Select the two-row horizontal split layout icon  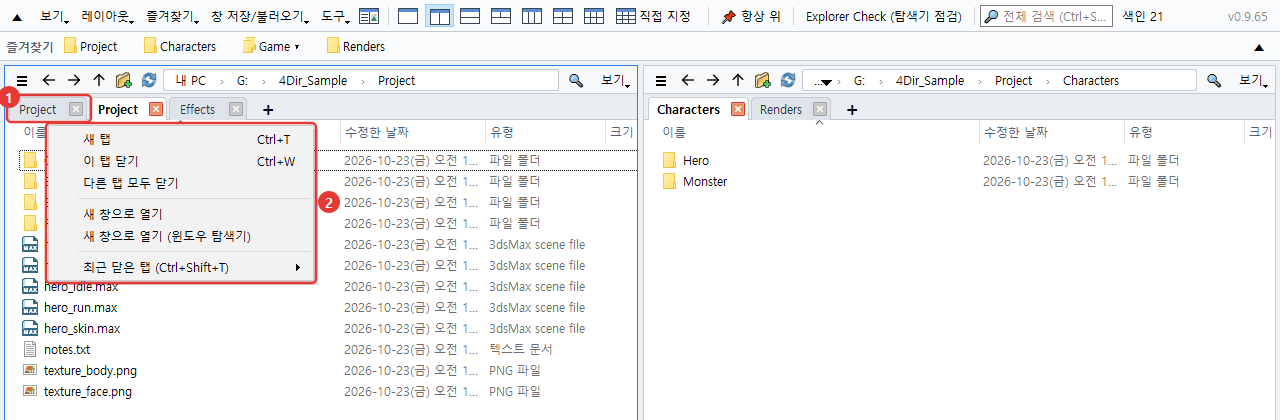pos(470,16)
